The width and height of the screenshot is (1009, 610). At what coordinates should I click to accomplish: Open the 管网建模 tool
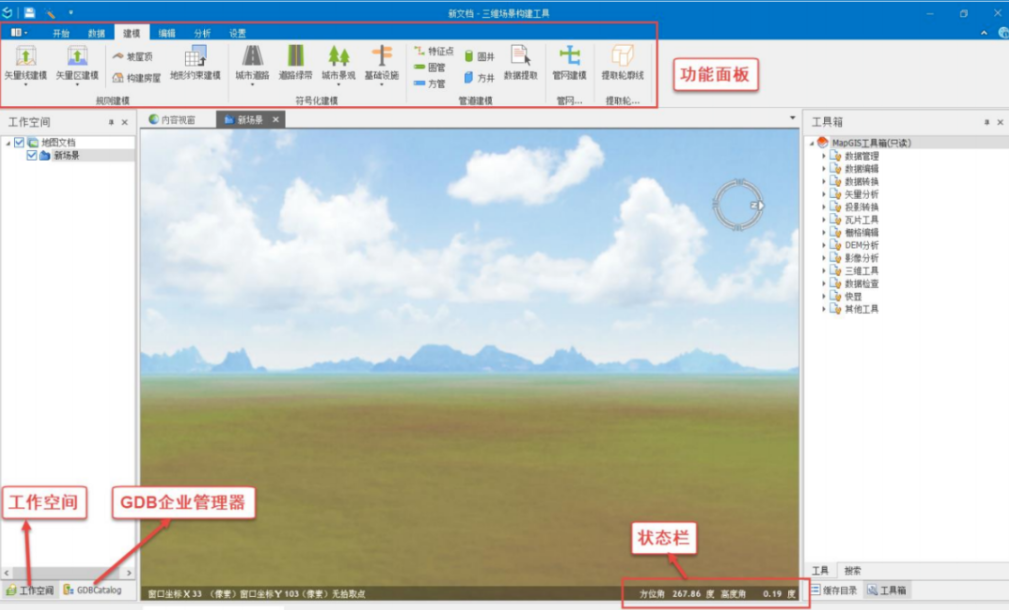pos(569,56)
